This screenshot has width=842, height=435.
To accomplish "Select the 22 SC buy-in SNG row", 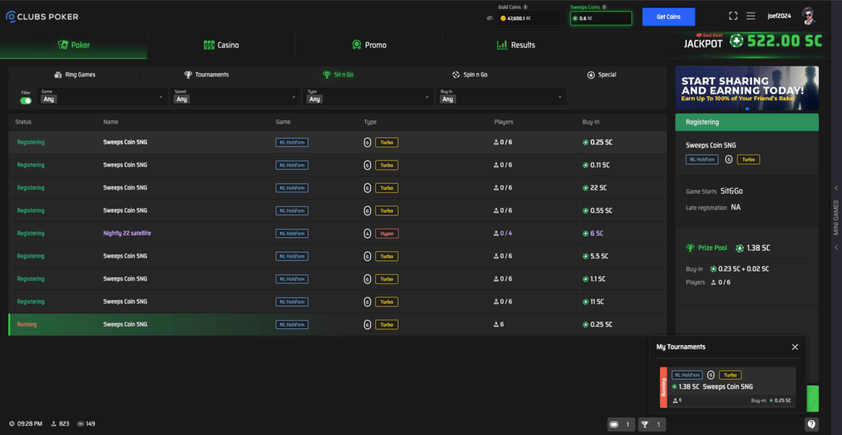I will [x=337, y=188].
